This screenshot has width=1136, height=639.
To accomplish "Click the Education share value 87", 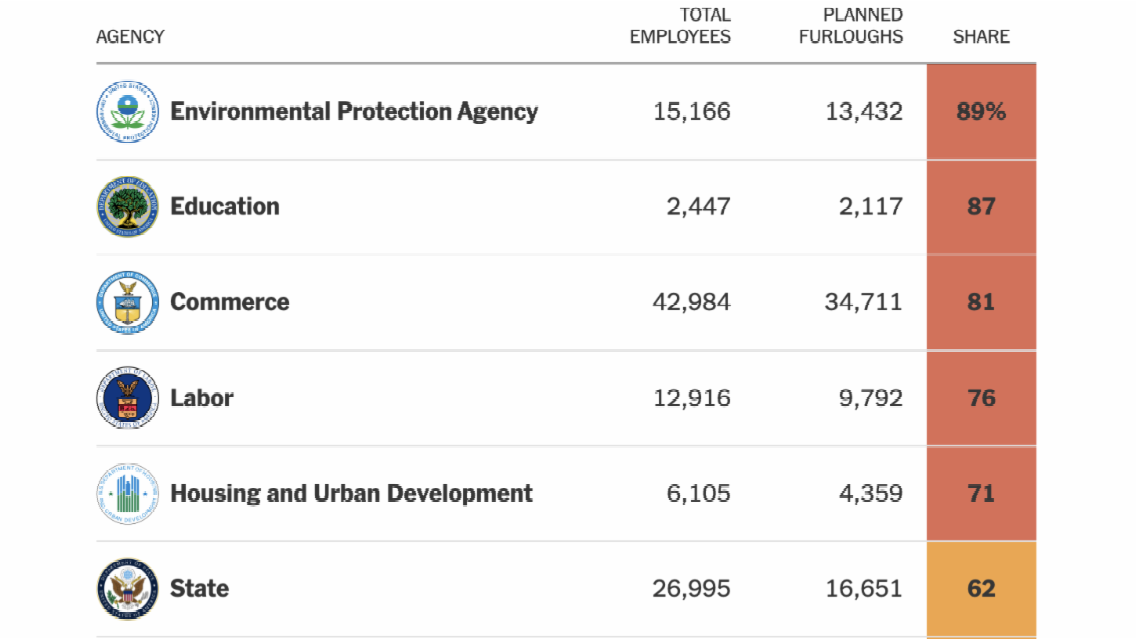I will click(981, 207).
